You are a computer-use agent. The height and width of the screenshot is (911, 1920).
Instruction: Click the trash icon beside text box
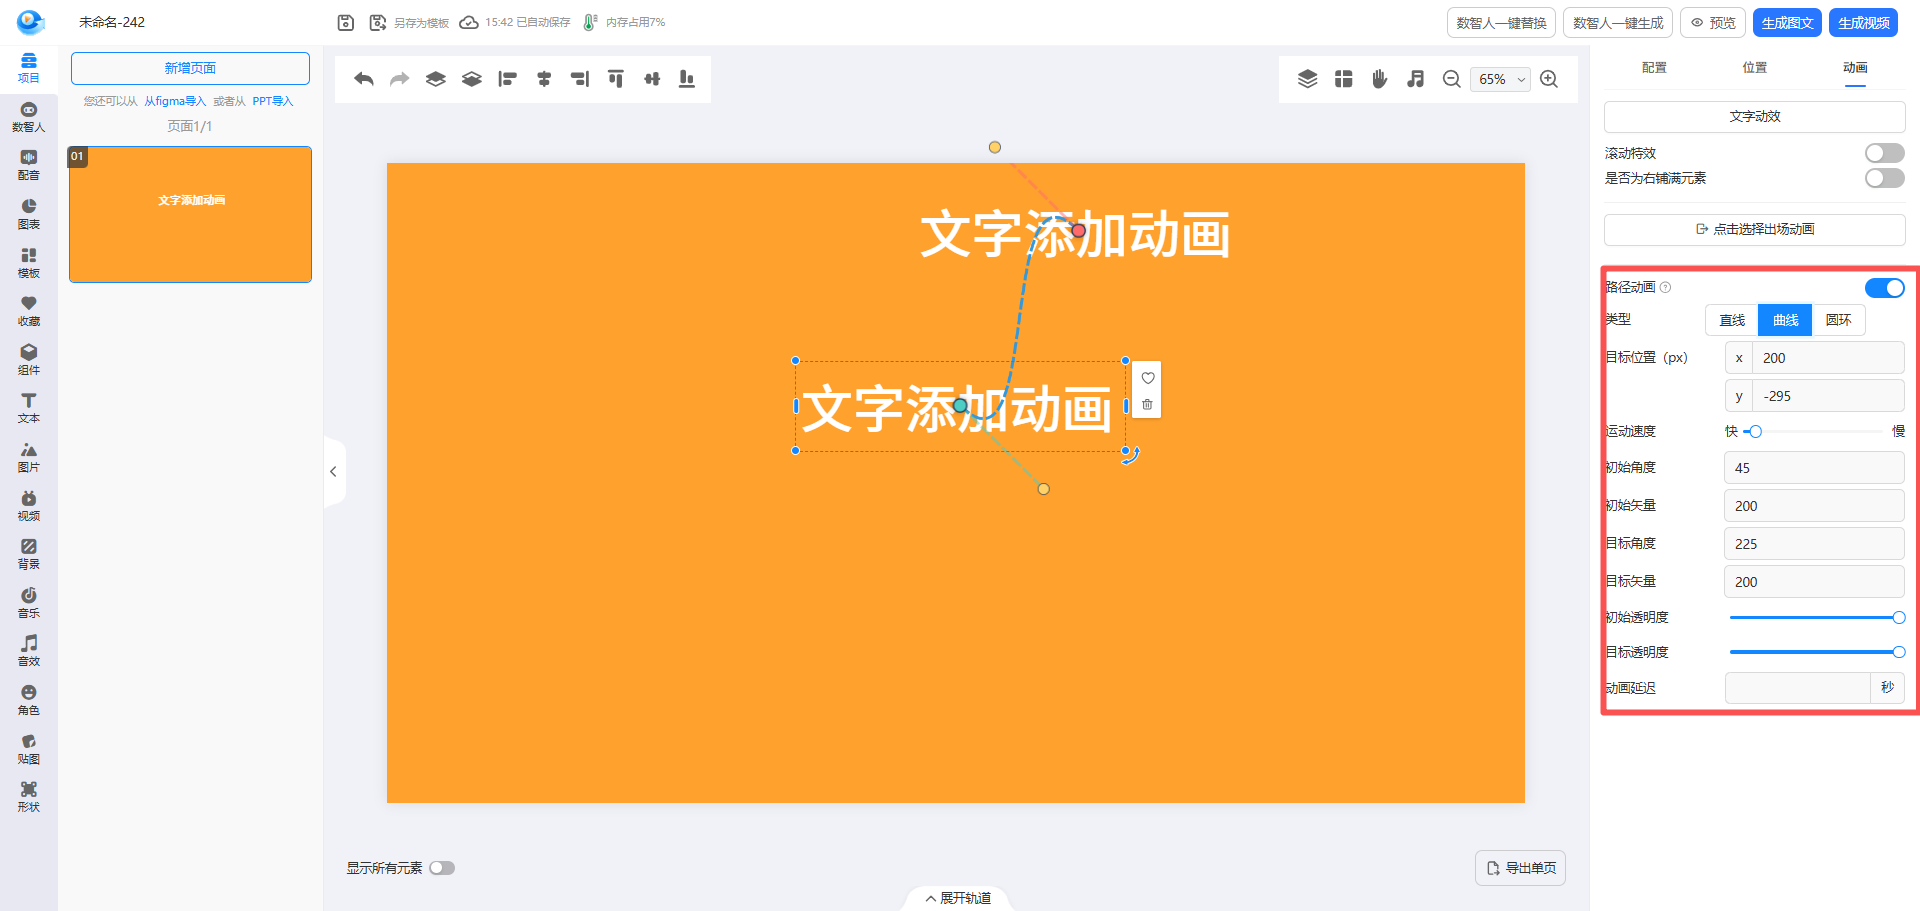click(1147, 405)
